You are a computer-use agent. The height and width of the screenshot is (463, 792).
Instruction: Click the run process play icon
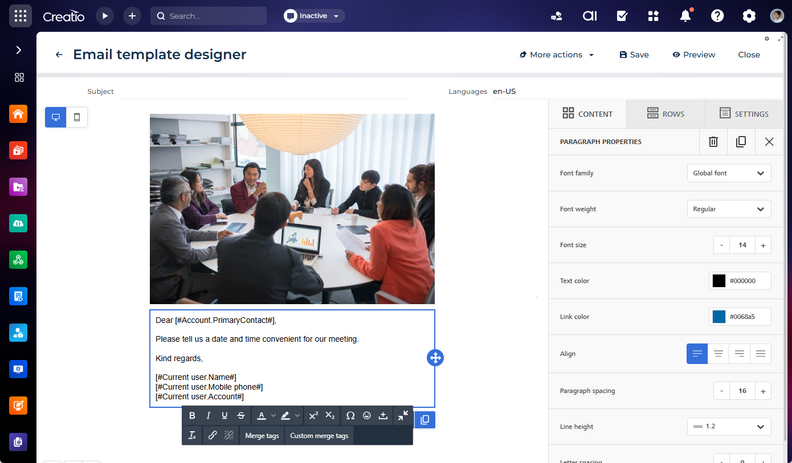pyautogui.click(x=105, y=16)
